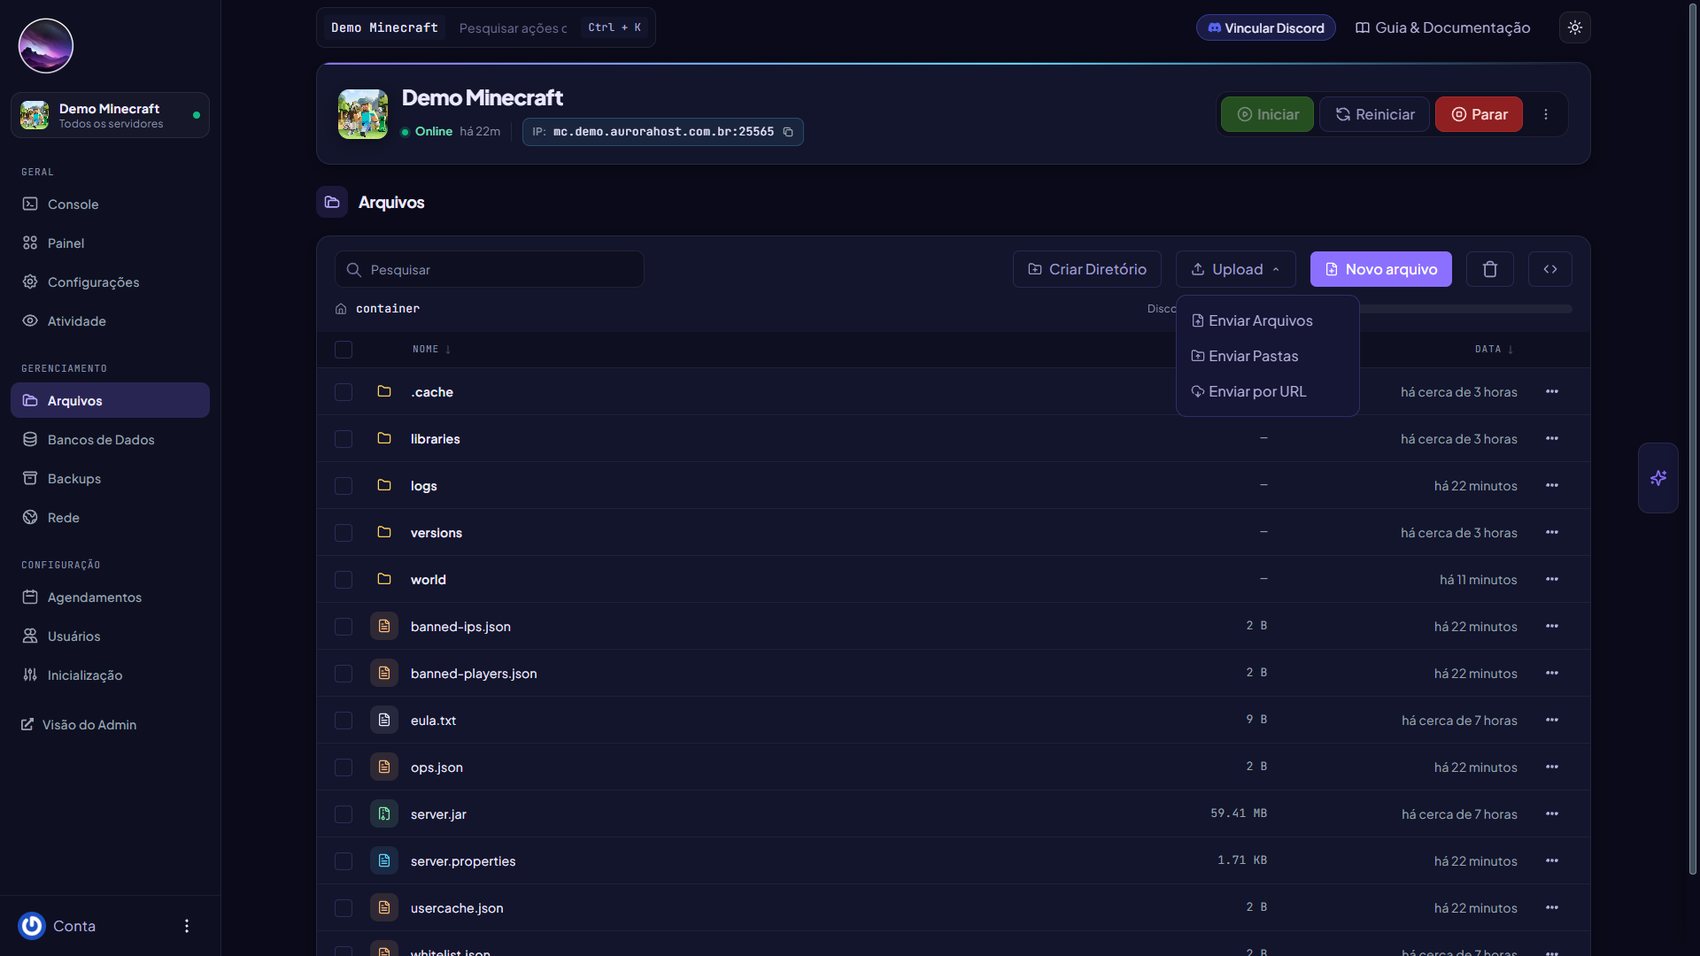Click the server.properties file icon

384,860
